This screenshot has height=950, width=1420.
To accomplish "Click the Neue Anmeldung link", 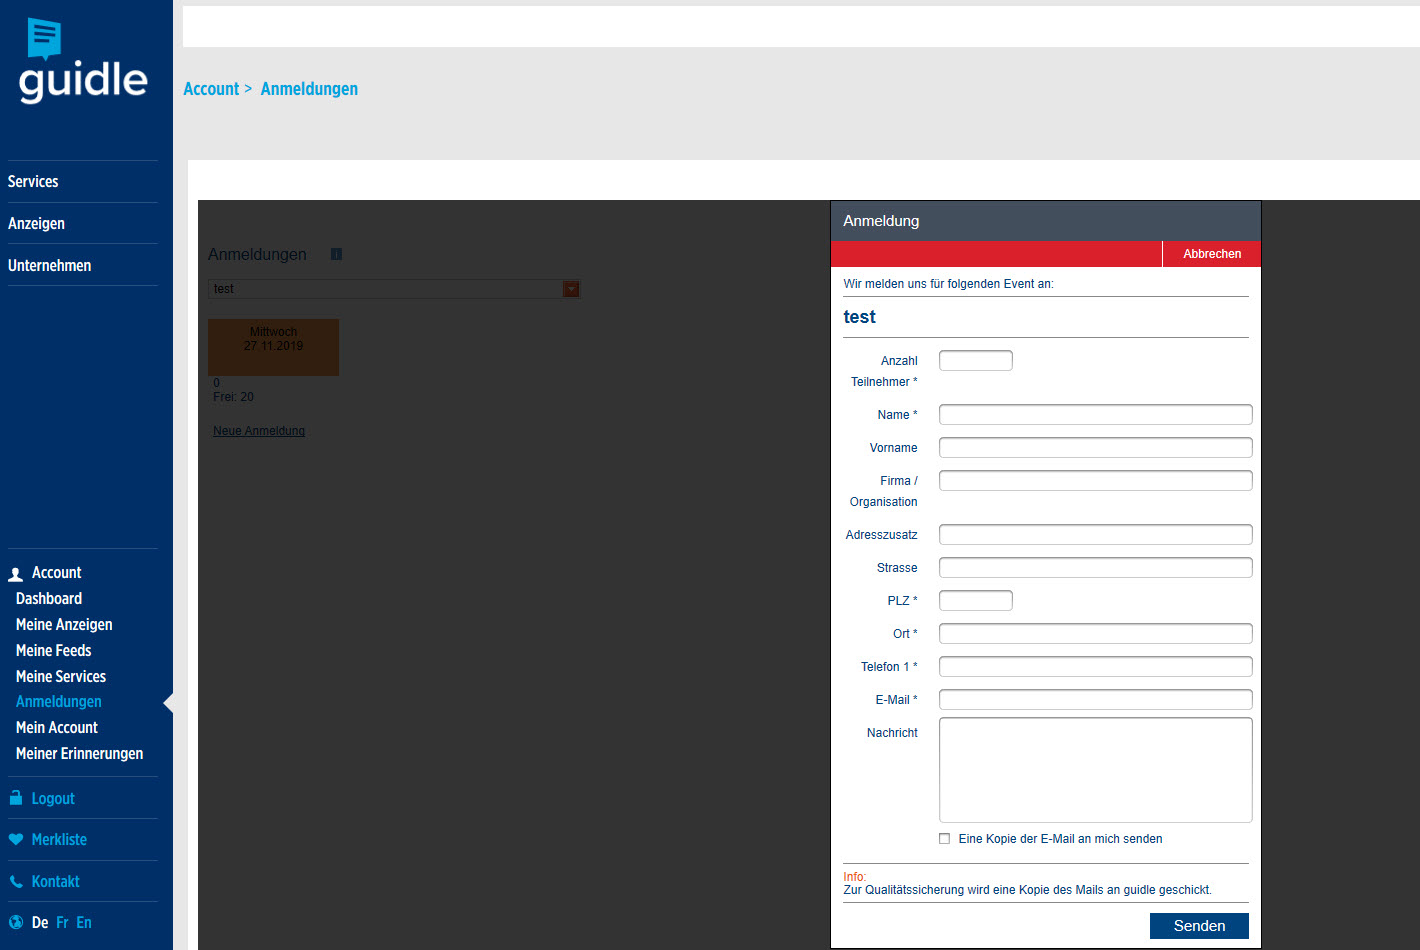I will [x=259, y=431].
